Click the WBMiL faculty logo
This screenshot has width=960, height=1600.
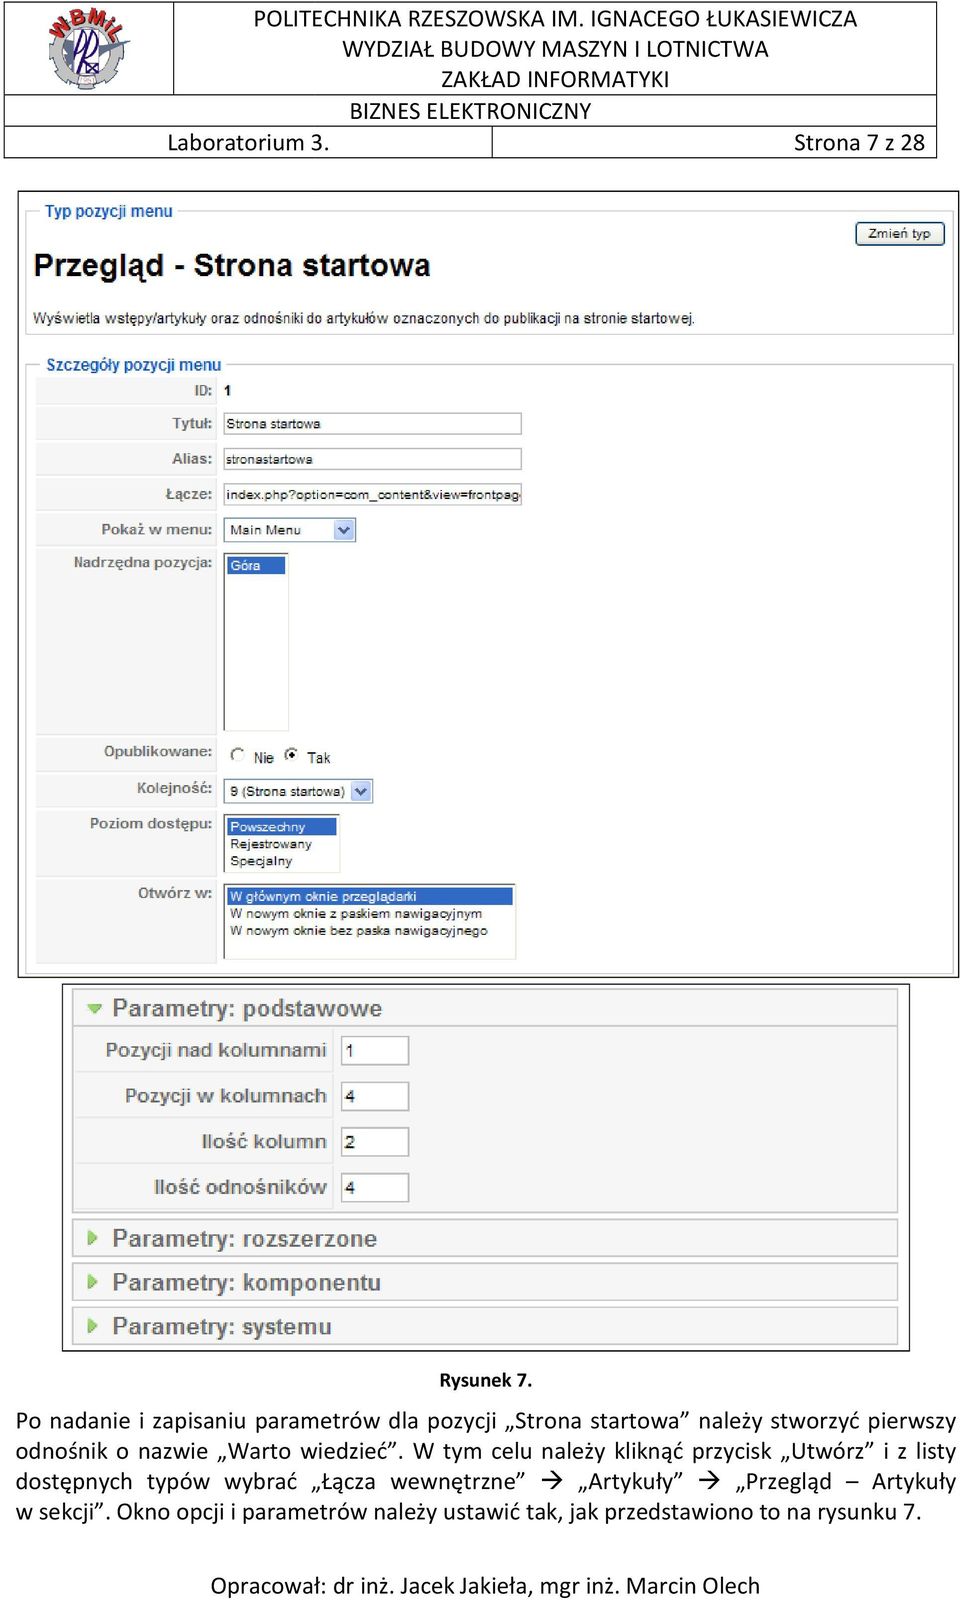[88, 48]
